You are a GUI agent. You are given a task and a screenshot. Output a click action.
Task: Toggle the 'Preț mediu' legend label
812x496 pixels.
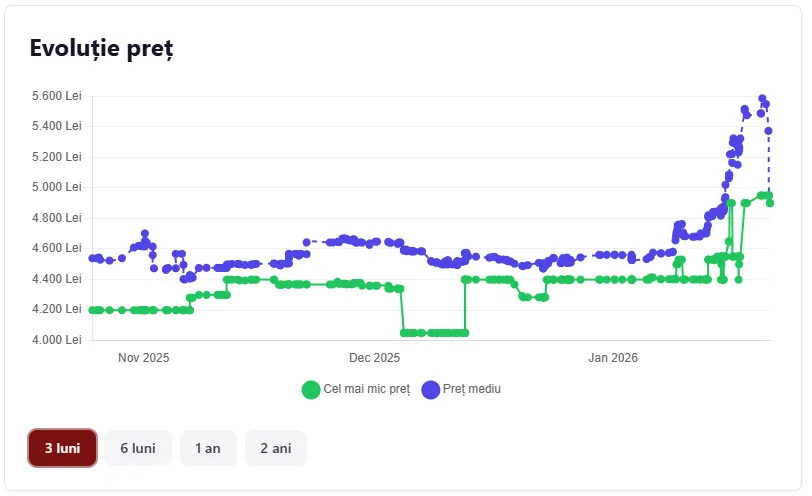pyautogui.click(x=473, y=389)
